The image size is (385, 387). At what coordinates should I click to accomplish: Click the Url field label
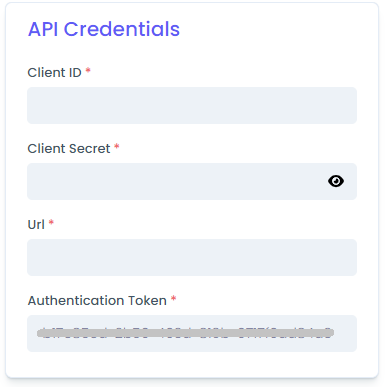[36, 225]
